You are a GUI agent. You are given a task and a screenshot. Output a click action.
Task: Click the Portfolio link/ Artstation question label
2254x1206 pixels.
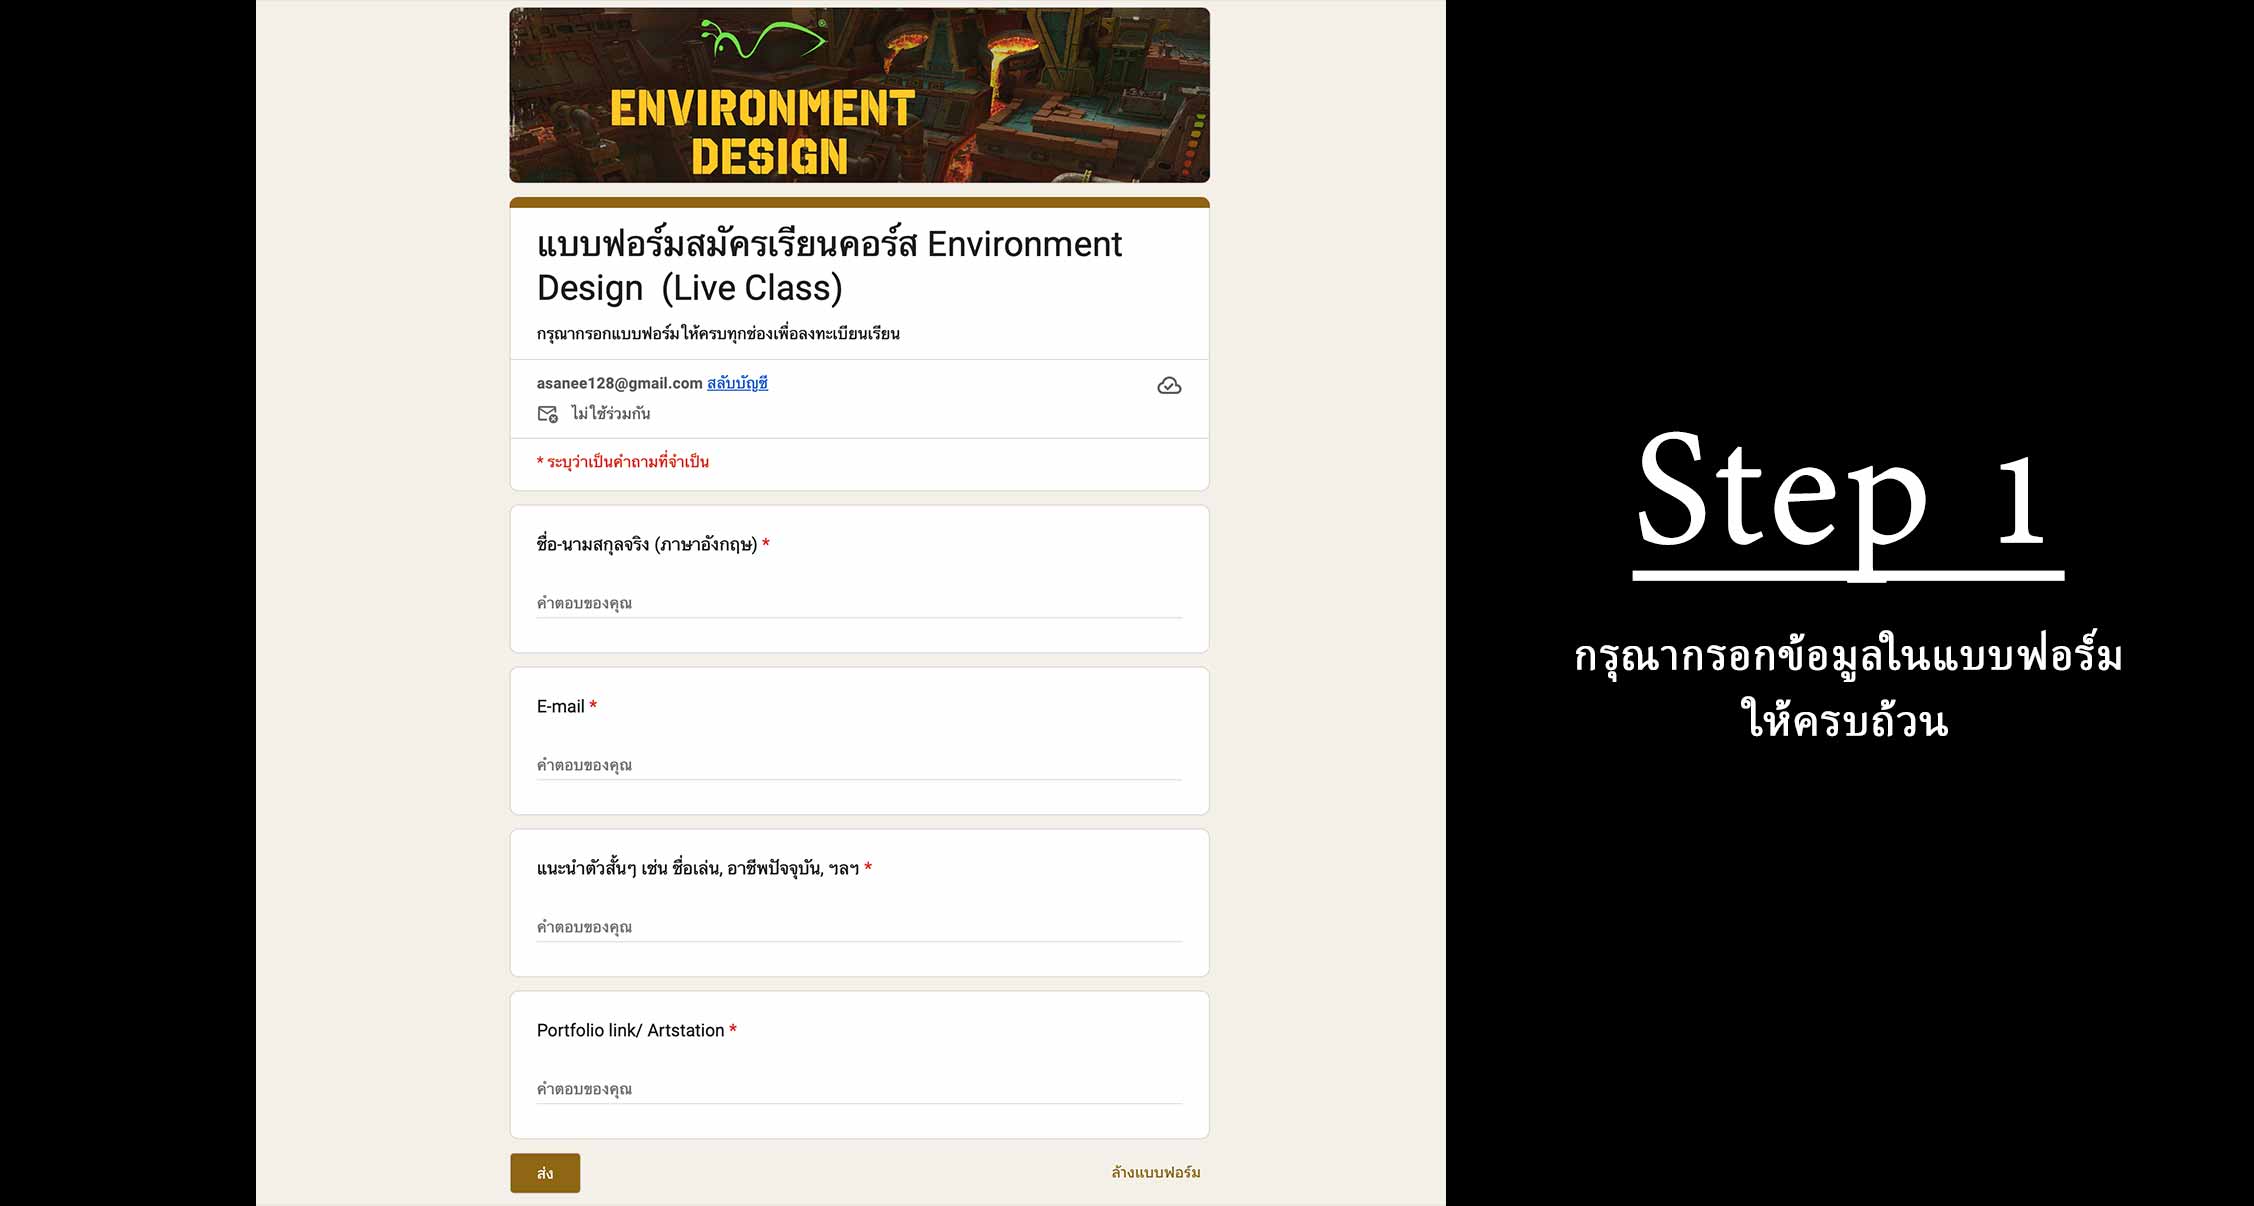pyautogui.click(x=630, y=1030)
